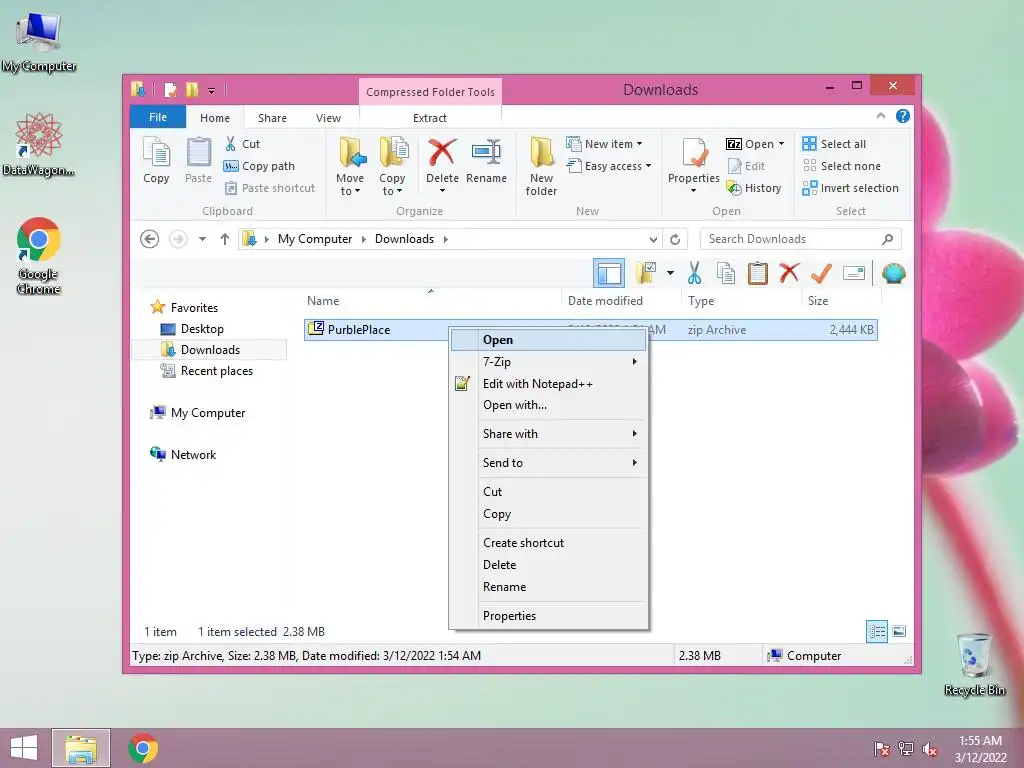Image resolution: width=1024 pixels, height=768 pixels.
Task: Click the muted volume tray icon
Action: pyautogui.click(x=929, y=749)
